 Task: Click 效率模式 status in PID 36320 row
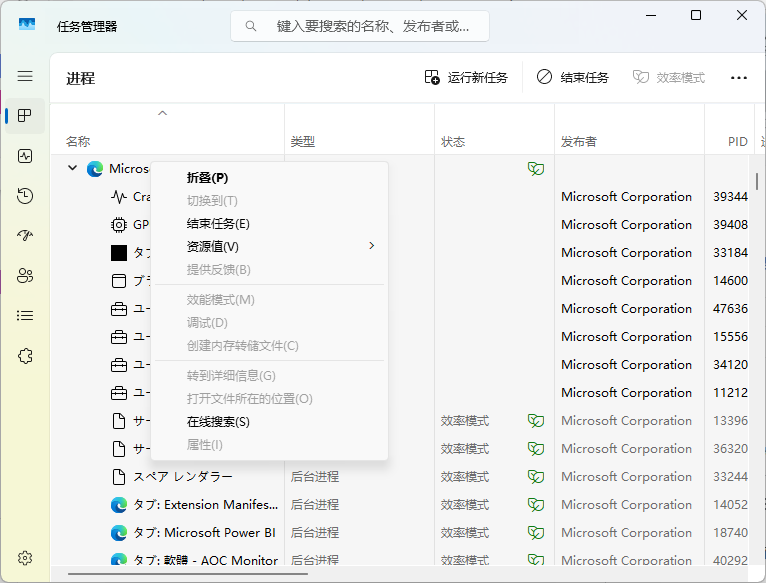pyautogui.click(x=465, y=449)
